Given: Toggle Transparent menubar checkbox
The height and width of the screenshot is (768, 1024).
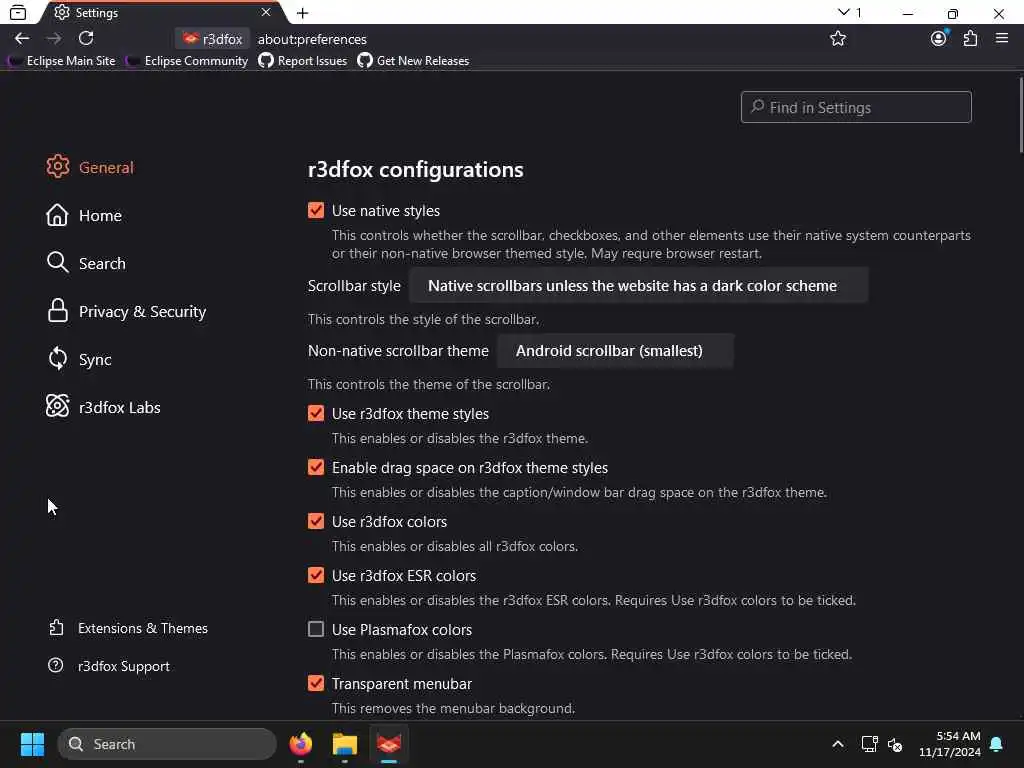Looking at the screenshot, I should [316, 683].
